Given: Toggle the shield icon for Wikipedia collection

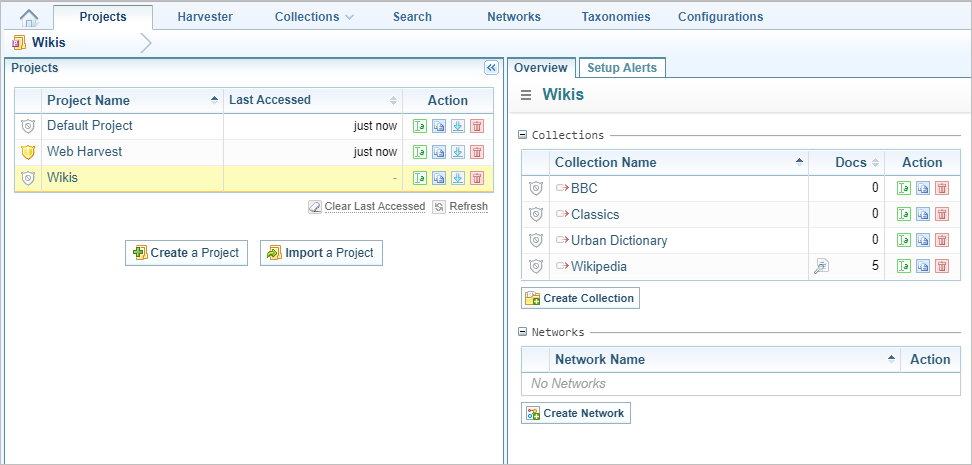Looking at the screenshot, I should click(535, 266).
